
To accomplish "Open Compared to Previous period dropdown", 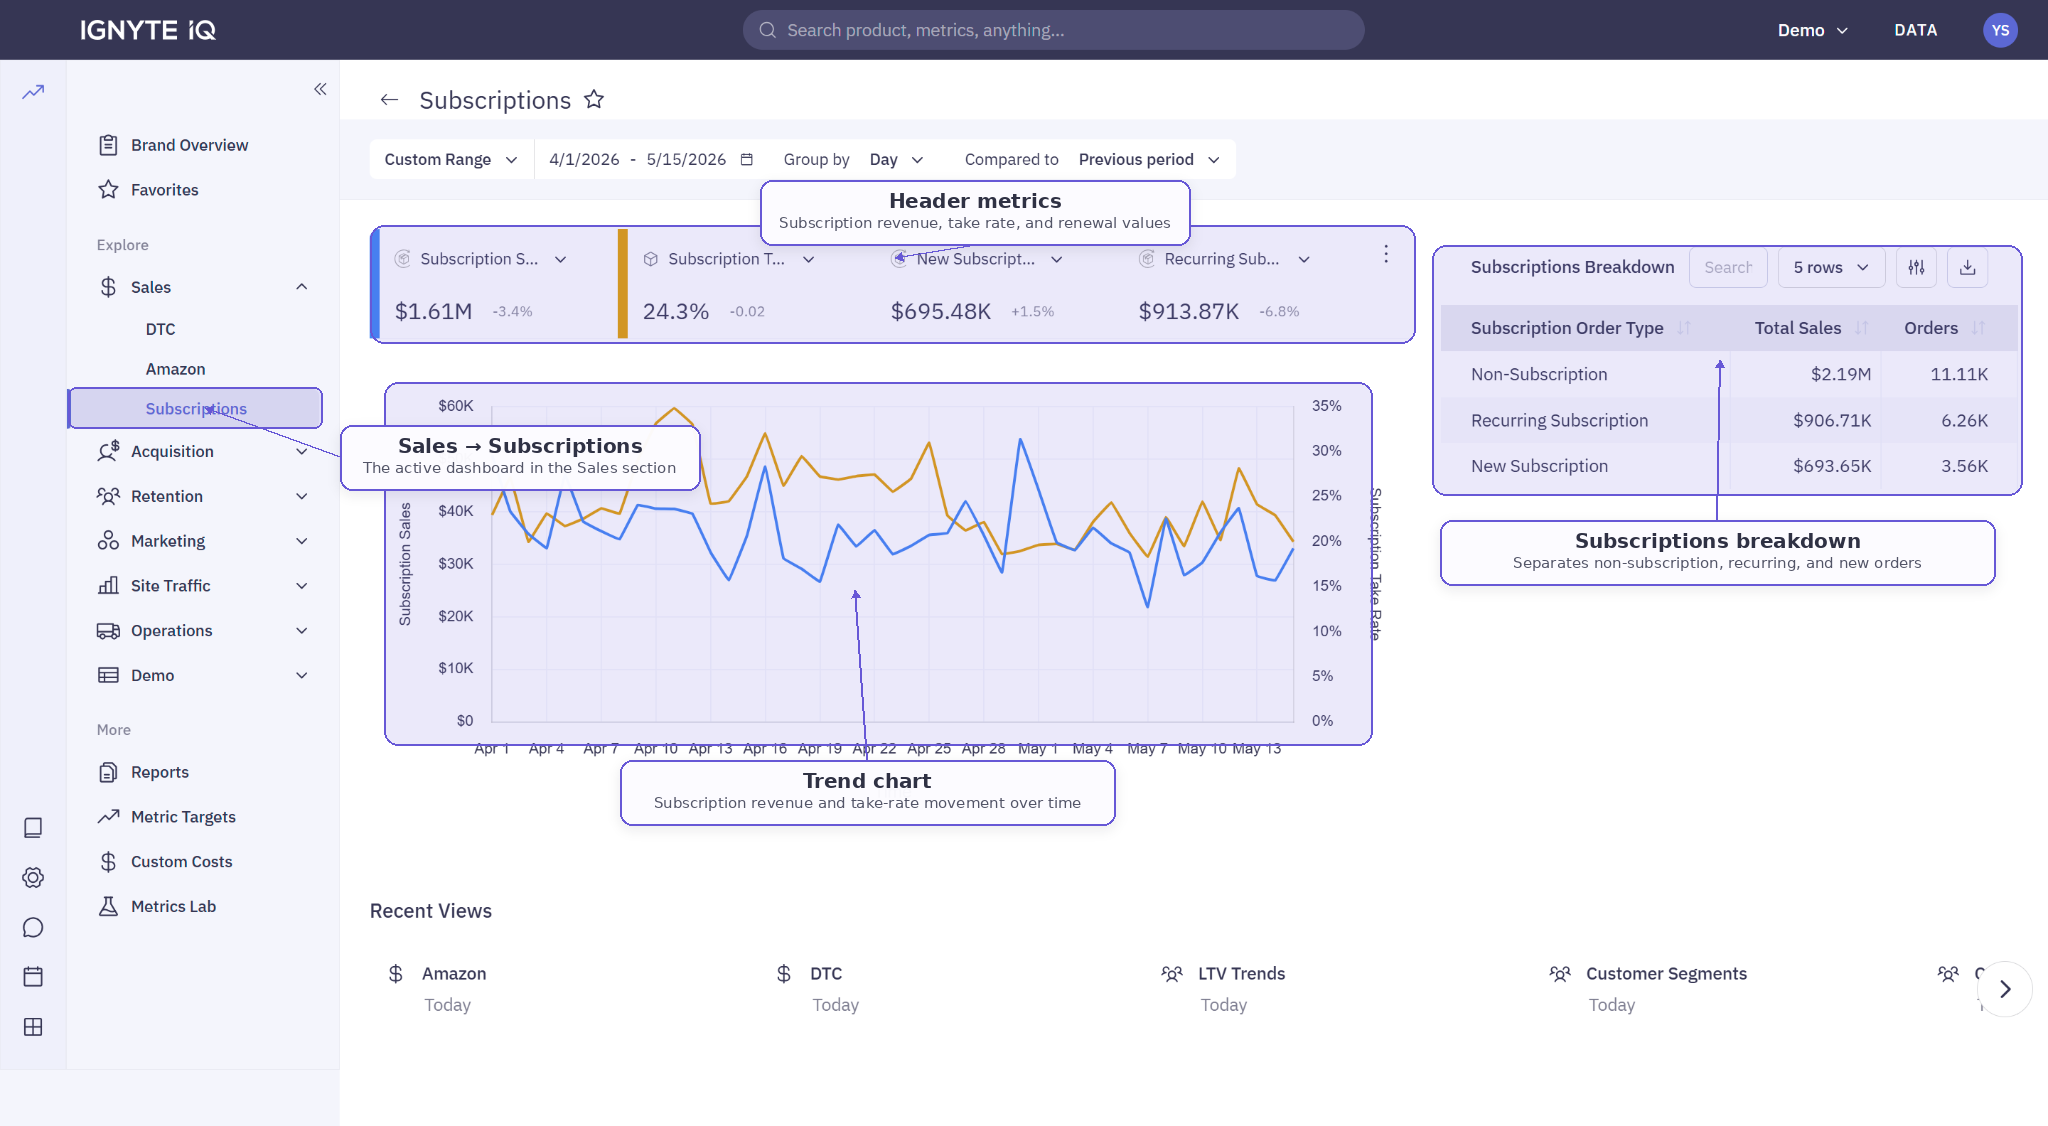I will coord(1149,159).
